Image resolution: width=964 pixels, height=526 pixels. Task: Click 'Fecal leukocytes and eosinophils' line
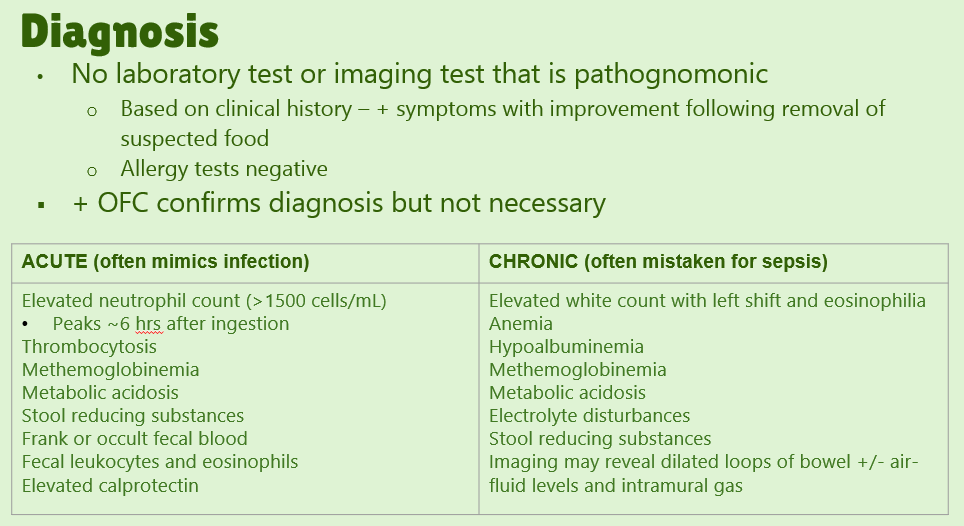pos(160,462)
